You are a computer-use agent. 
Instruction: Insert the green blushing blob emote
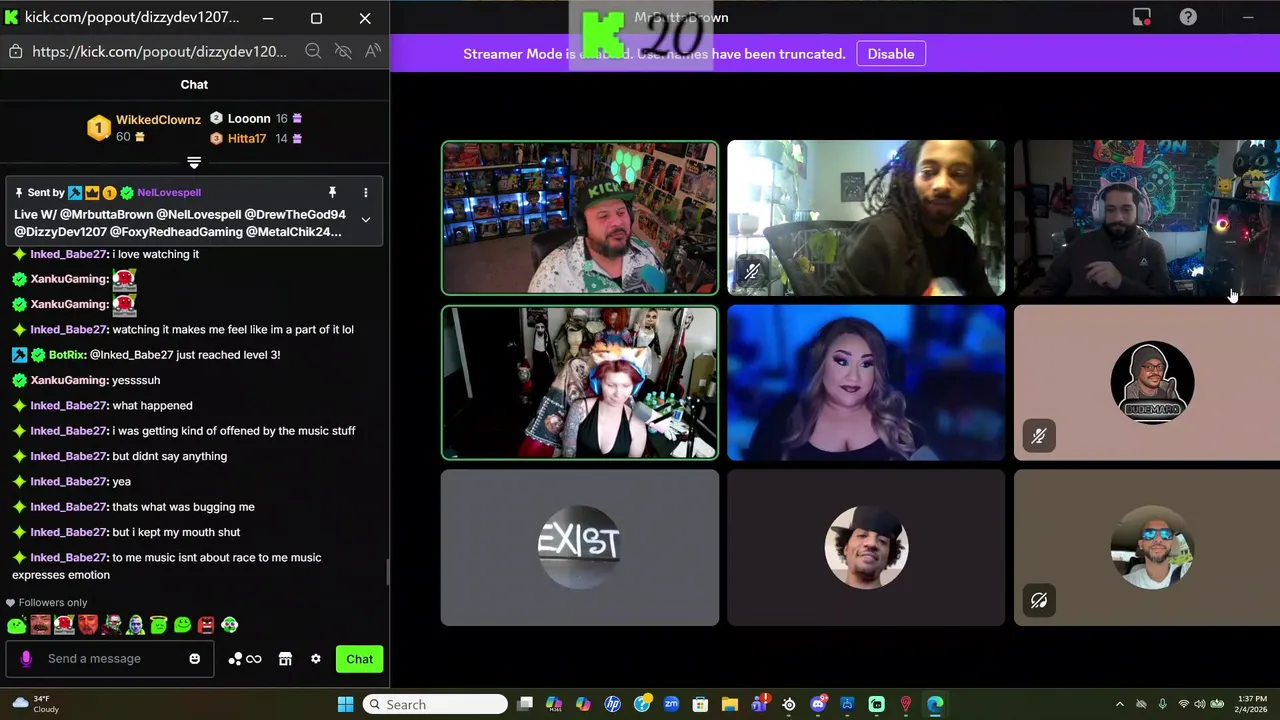point(17,625)
